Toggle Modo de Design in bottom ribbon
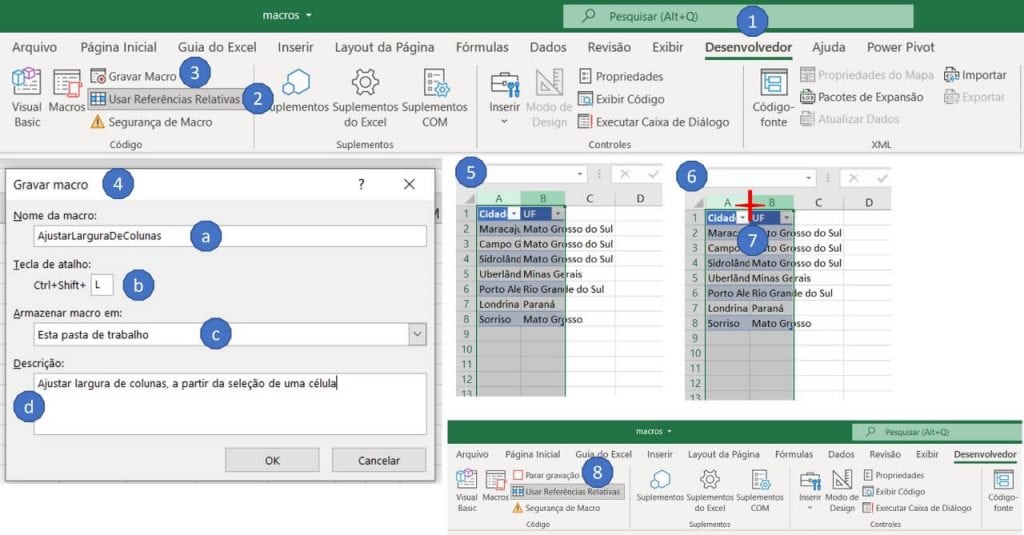Screen dimensions: 1024x535 point(842,490)
